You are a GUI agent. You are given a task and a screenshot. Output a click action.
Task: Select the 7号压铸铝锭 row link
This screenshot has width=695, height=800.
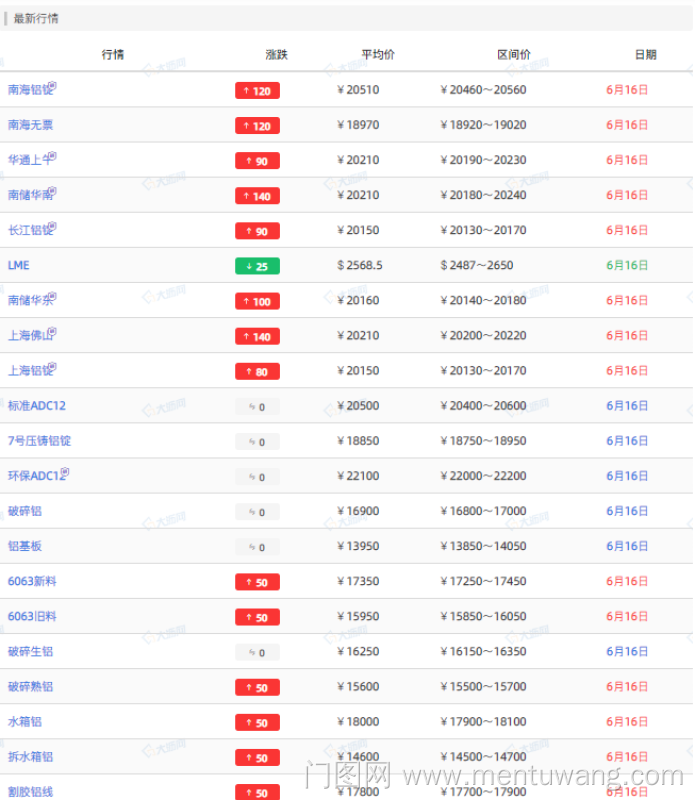pos(40,441)
